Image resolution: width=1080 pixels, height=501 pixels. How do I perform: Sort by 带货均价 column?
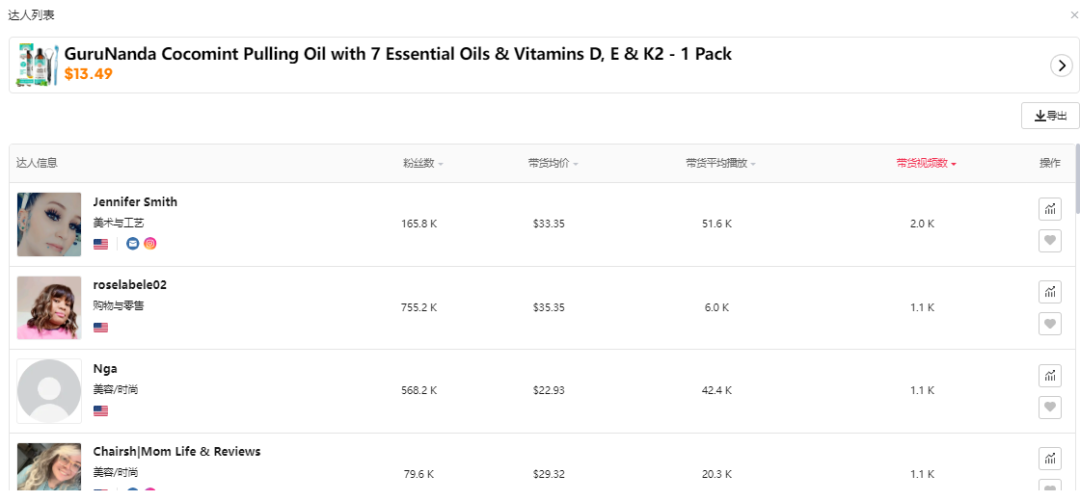point(553,163)
